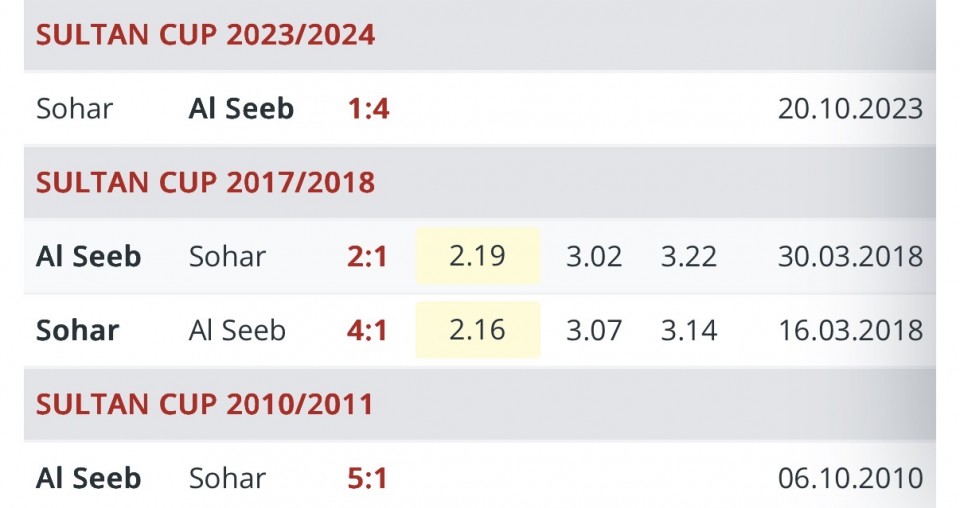
Task: Select the highlighted 2.19 odds
Action: [x=477, y=256]
